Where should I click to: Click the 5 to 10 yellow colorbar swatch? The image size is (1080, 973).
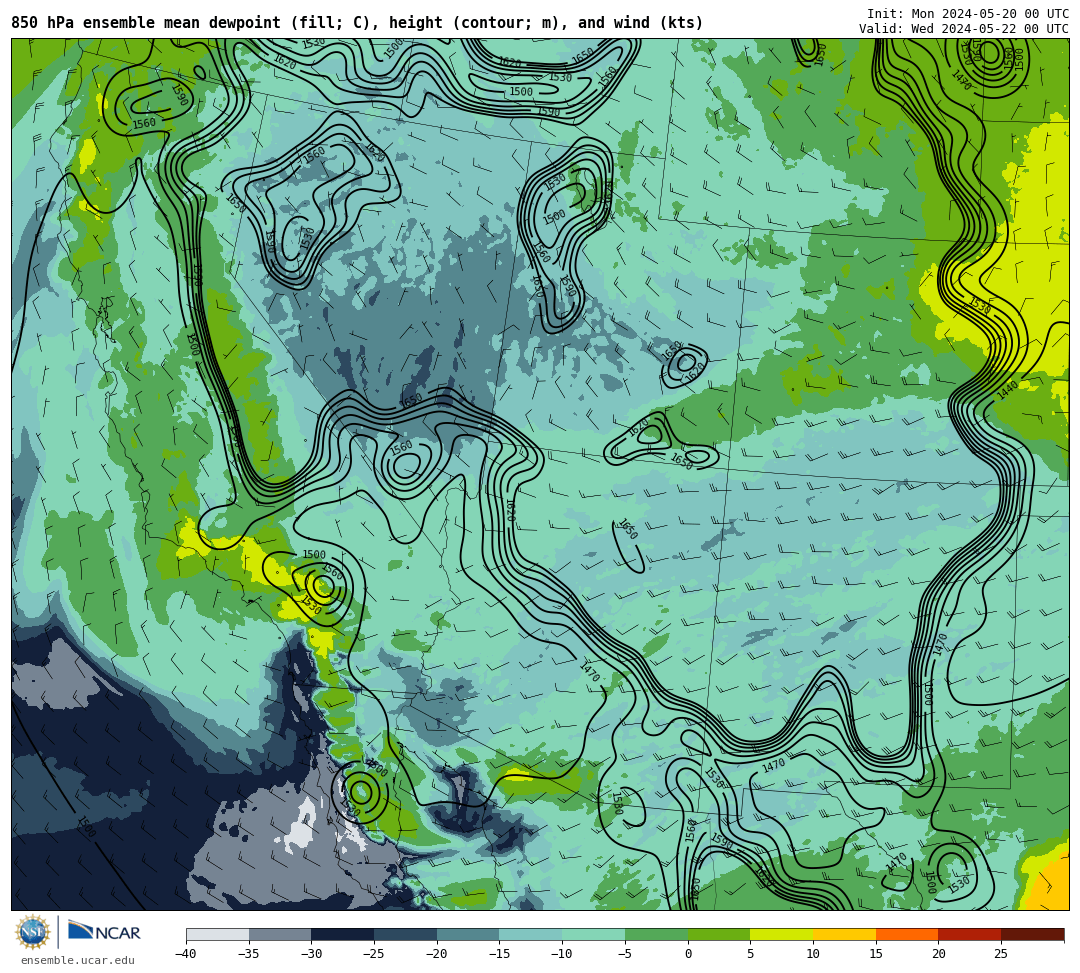click(781, 934)
